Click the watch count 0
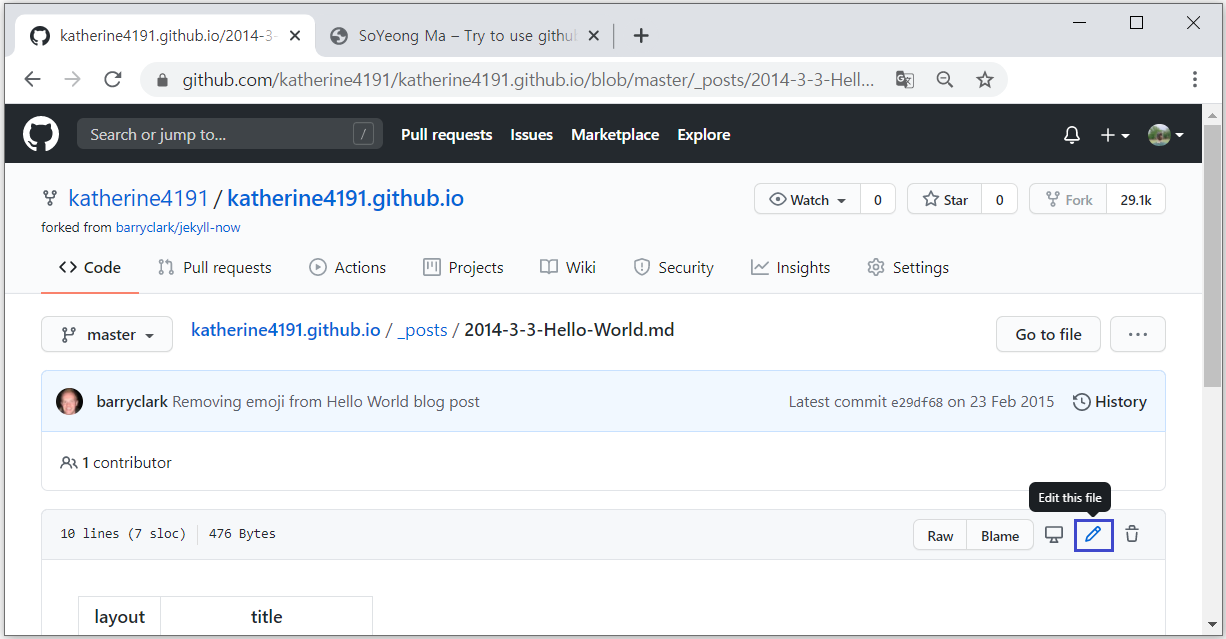The height and width of the screenshot is (639, 1226). coord(878,199)
